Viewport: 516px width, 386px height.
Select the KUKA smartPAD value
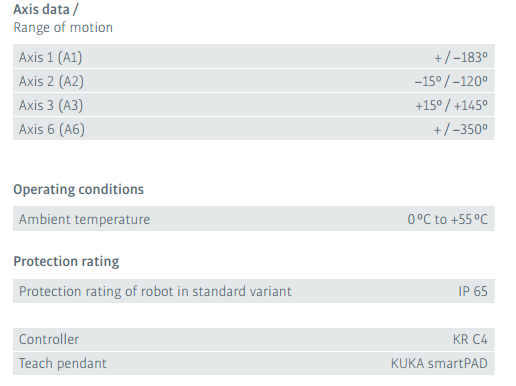(x=439, y=363)
